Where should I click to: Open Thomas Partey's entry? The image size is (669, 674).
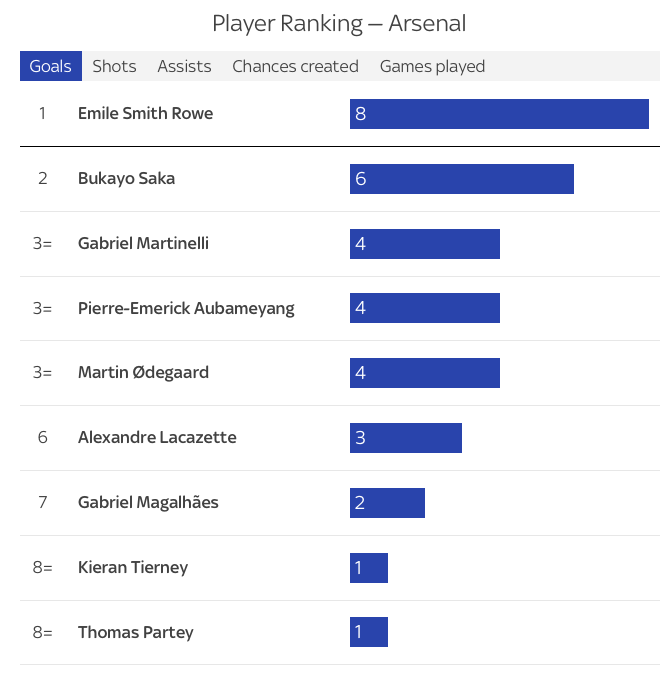(136, 633)
